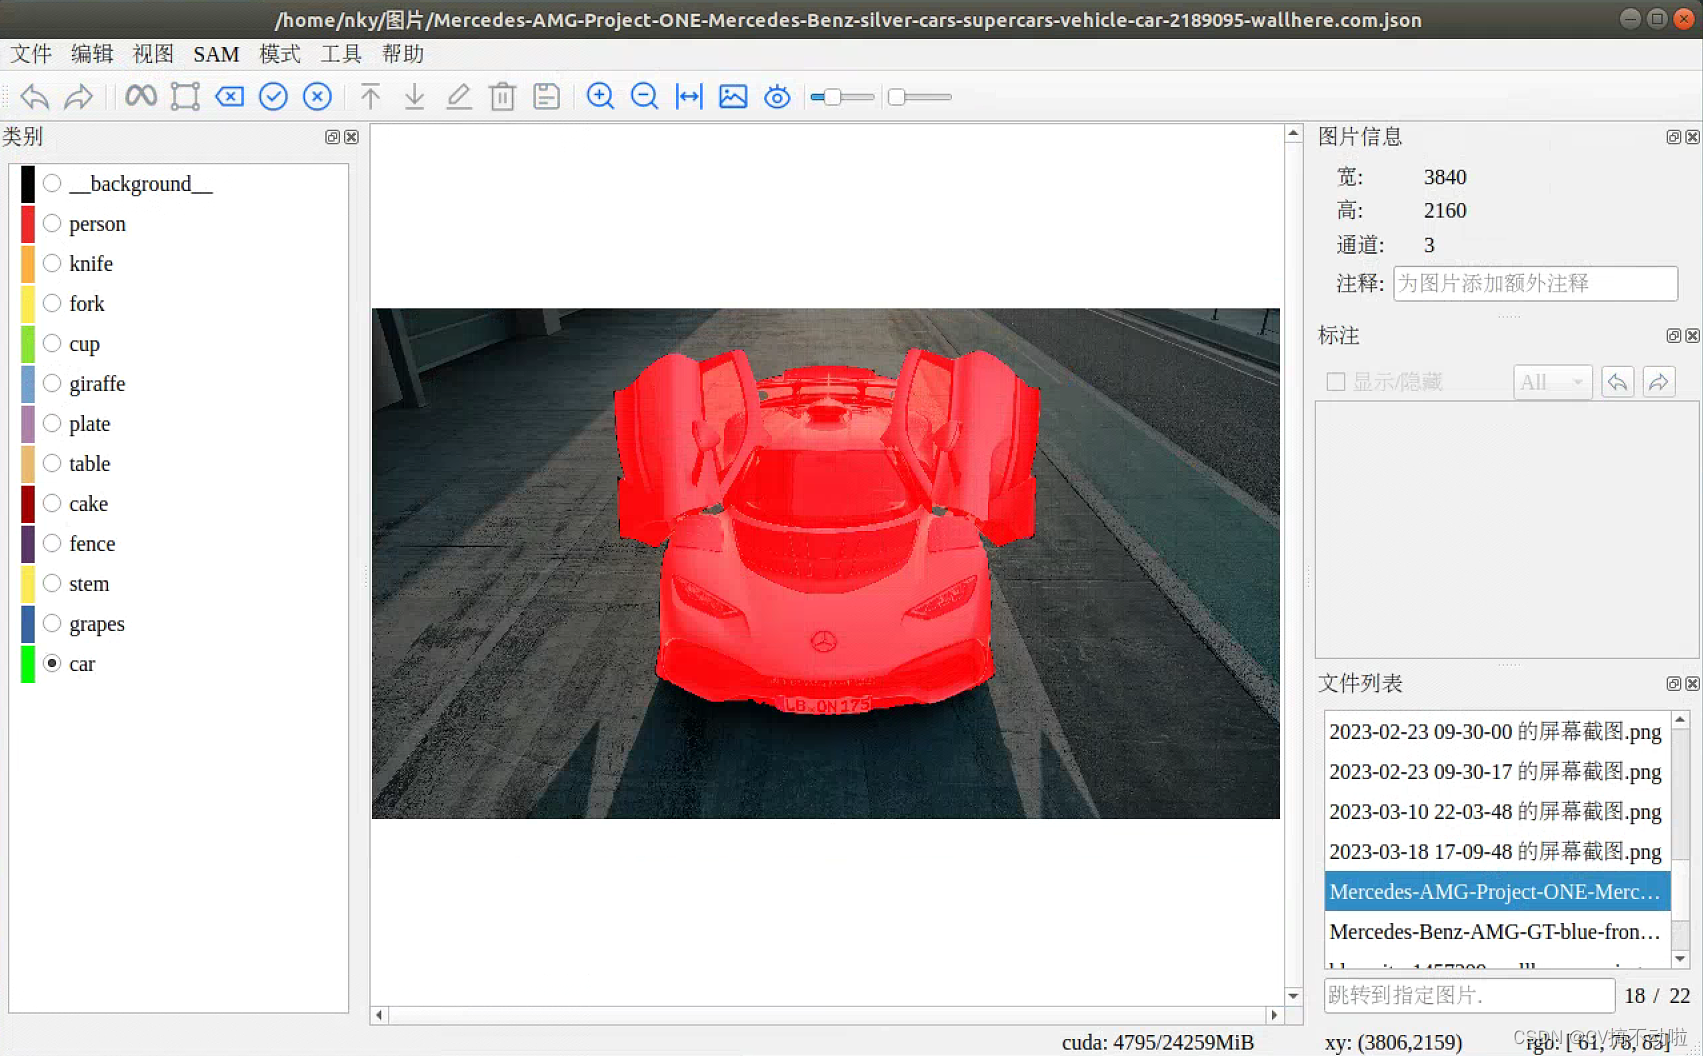
Task: Select the car category radio
Action: [52, 663]
